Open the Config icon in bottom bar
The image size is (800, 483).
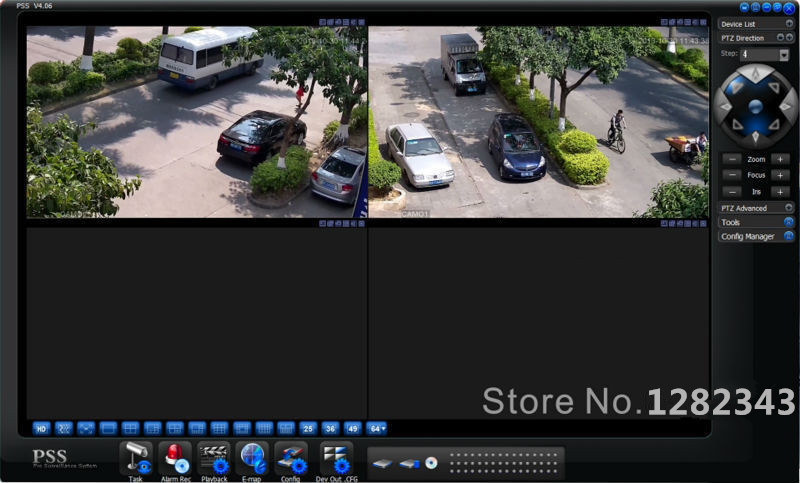[x=291, y=457]
